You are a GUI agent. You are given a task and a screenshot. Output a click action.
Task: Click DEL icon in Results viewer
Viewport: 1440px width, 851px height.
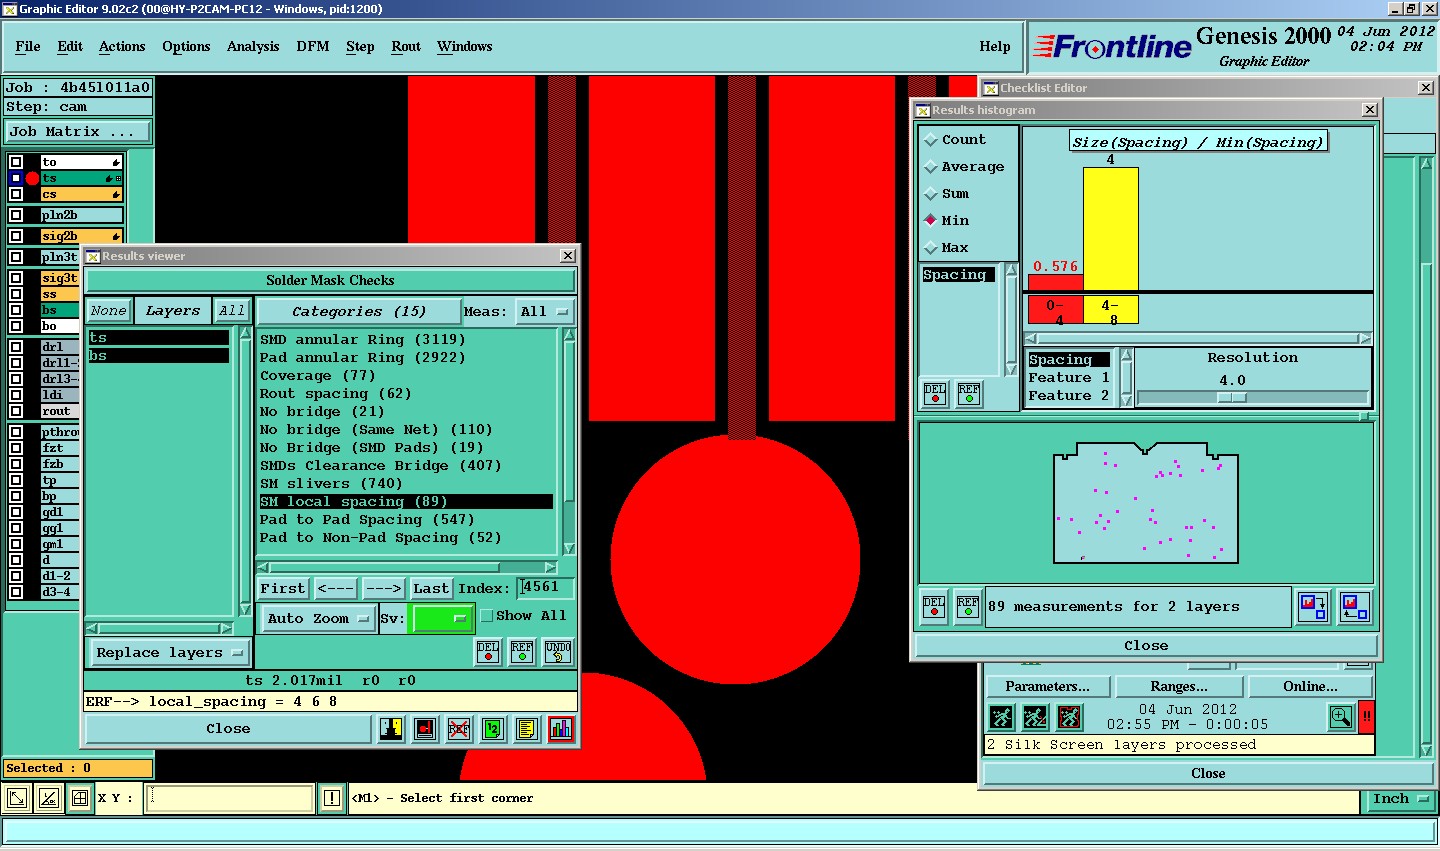[488, 652]
